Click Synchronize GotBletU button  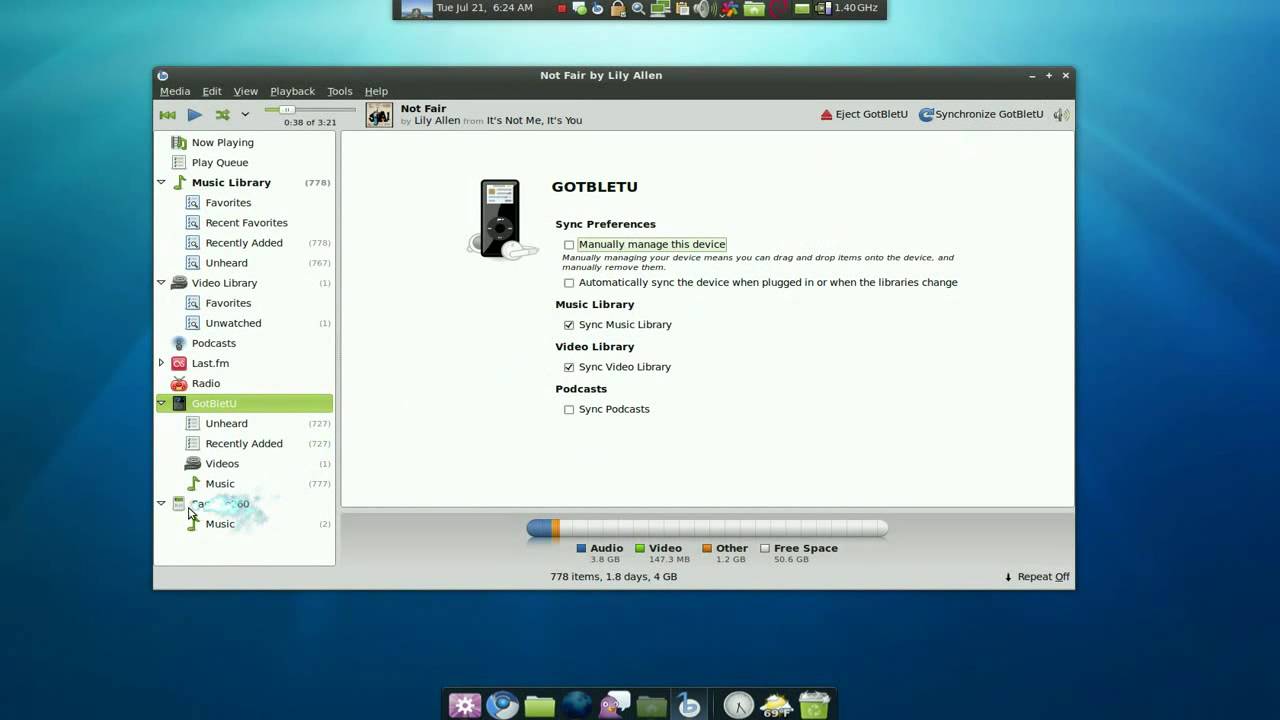981,115
